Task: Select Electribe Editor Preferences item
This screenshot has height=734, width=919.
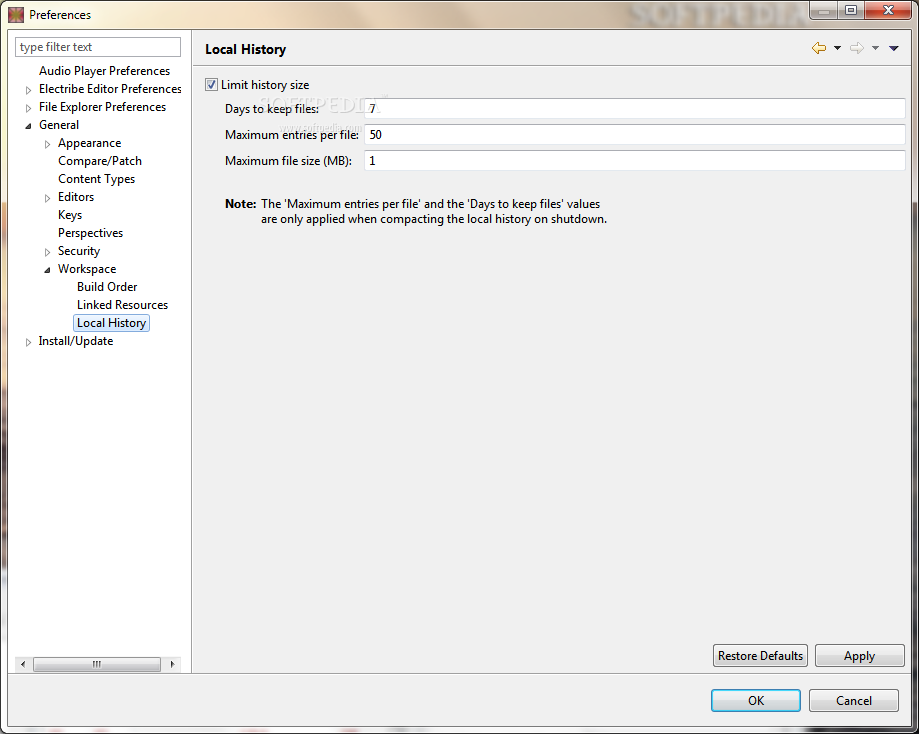Action: click(110, 89)
